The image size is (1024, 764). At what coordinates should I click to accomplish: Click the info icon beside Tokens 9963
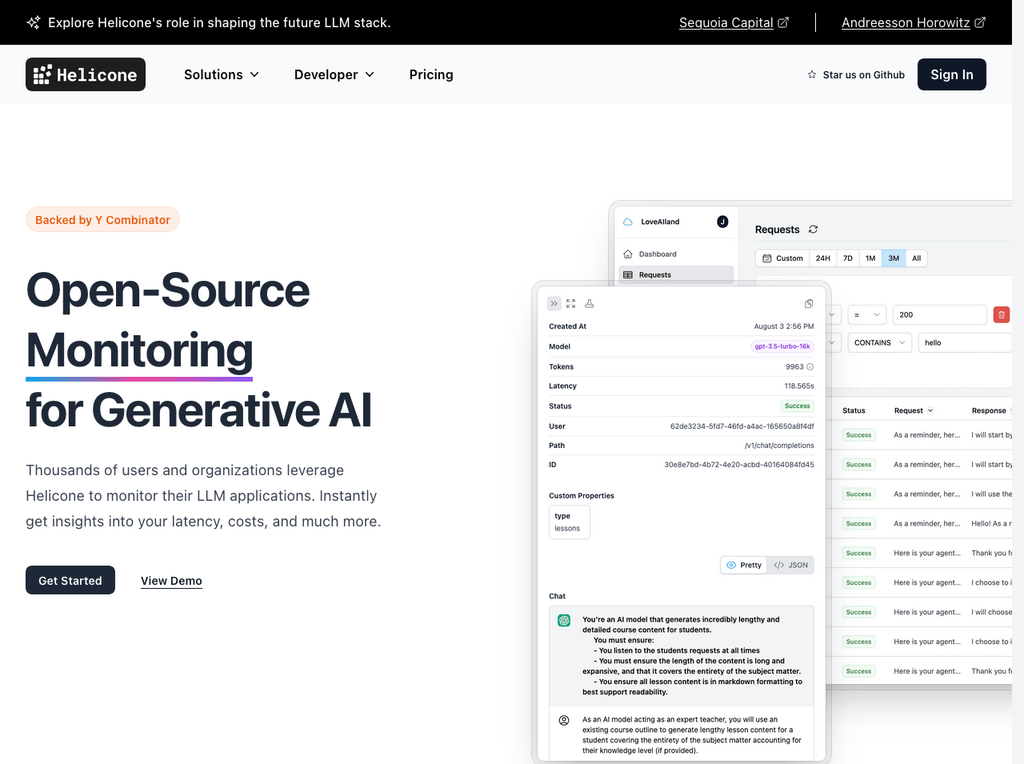(x=810, y=367)
